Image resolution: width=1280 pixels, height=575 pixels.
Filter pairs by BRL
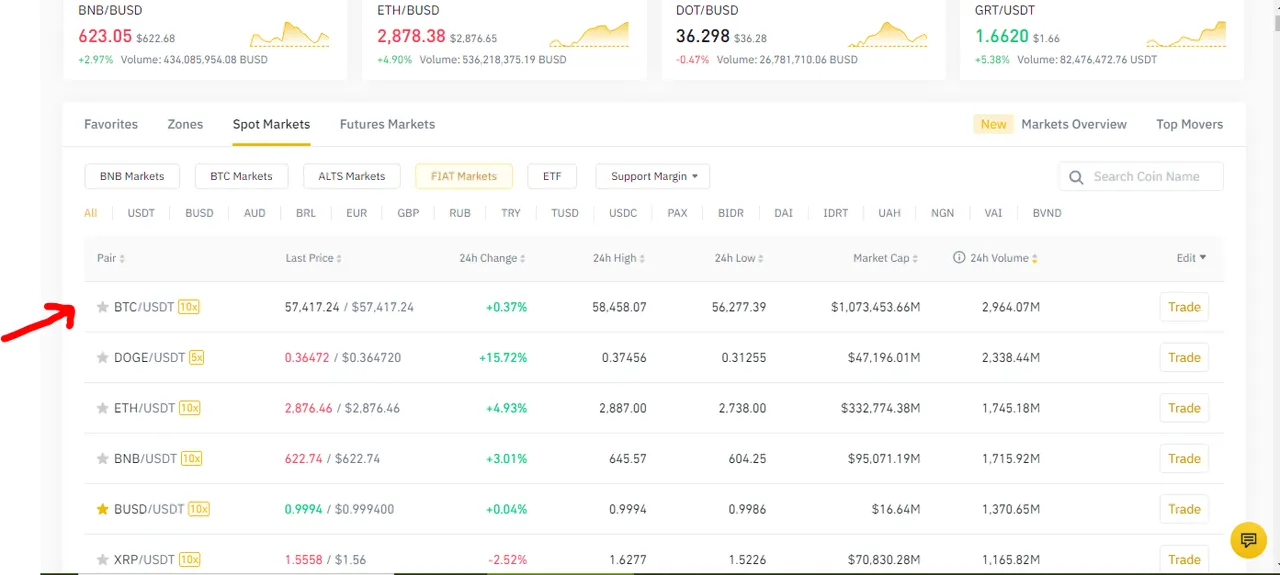pyautogui.click(x=306, y=213)
